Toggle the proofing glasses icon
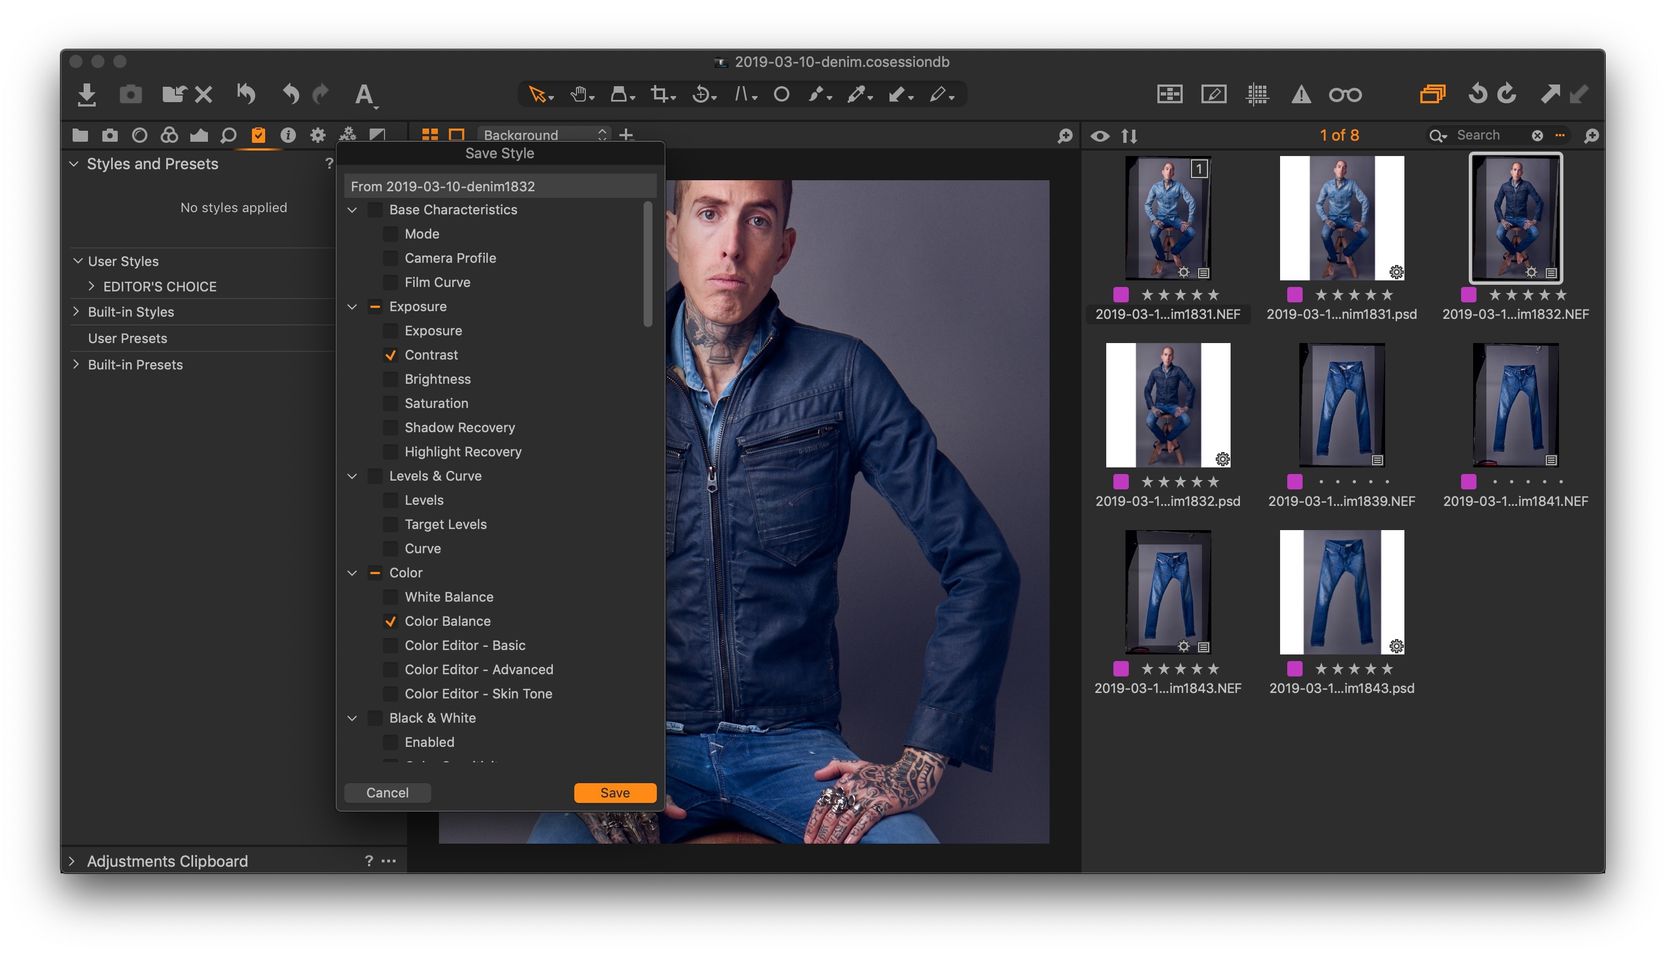This screenshot has height=970, width=1680. tap(1345, 95)
